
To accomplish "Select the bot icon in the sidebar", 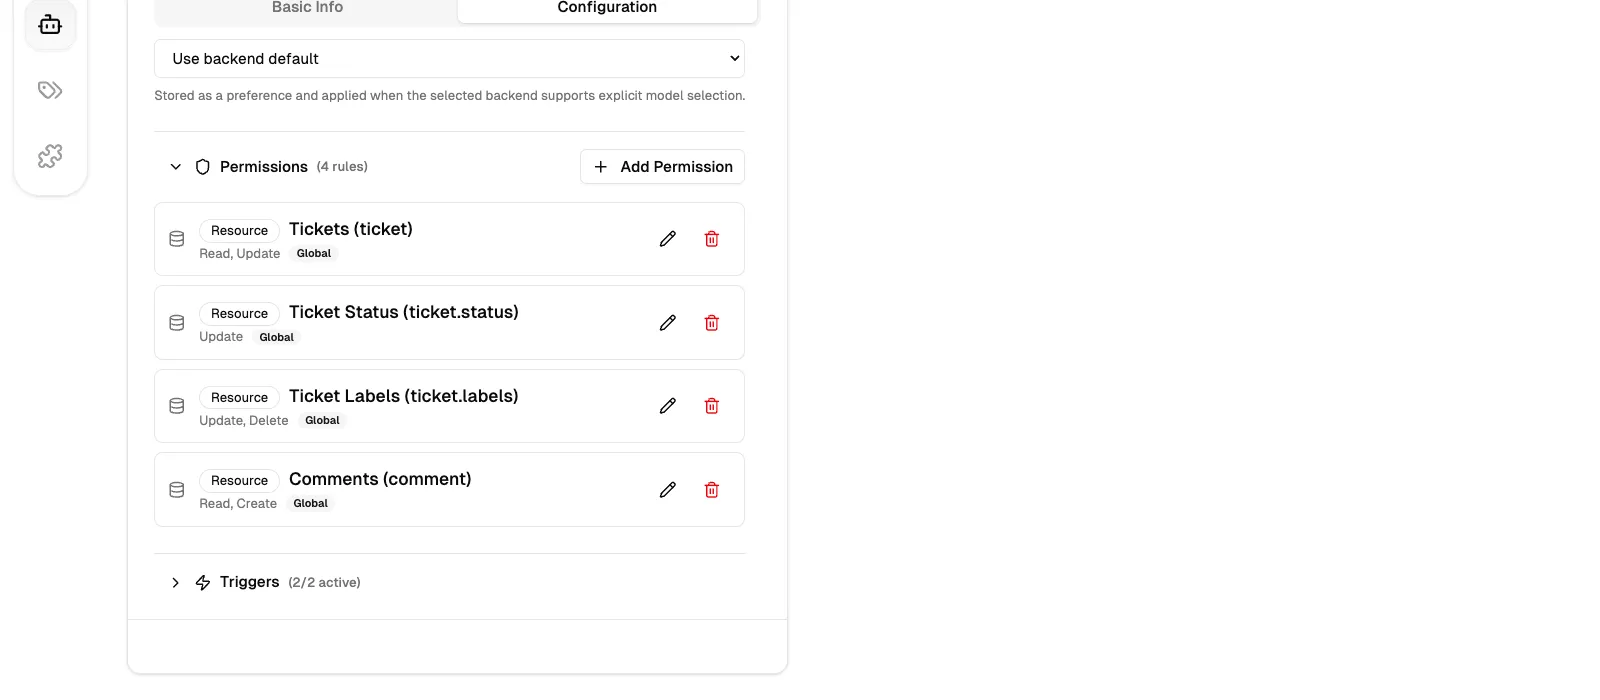I will click(x=50, y=25).
